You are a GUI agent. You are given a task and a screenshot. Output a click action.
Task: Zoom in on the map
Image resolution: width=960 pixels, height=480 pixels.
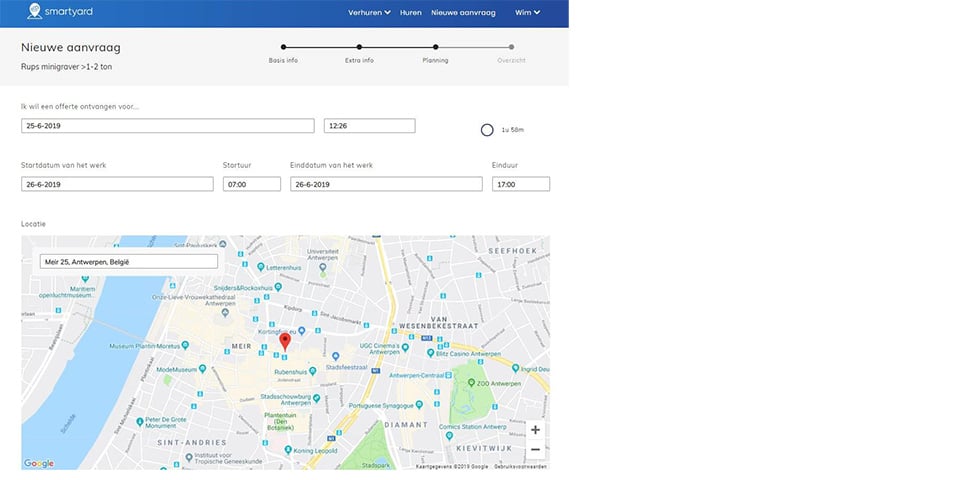pyautogui.click(x=535, y=430)
